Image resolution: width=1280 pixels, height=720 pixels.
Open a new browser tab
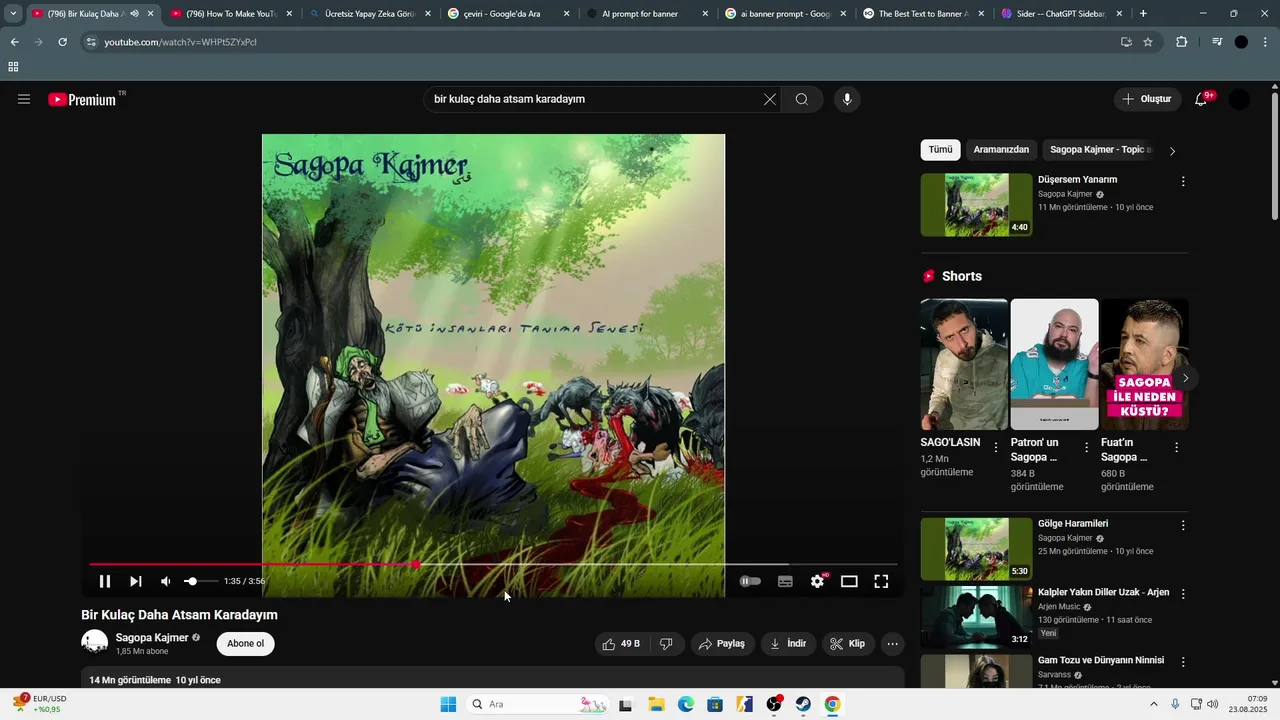point(1143,14)
